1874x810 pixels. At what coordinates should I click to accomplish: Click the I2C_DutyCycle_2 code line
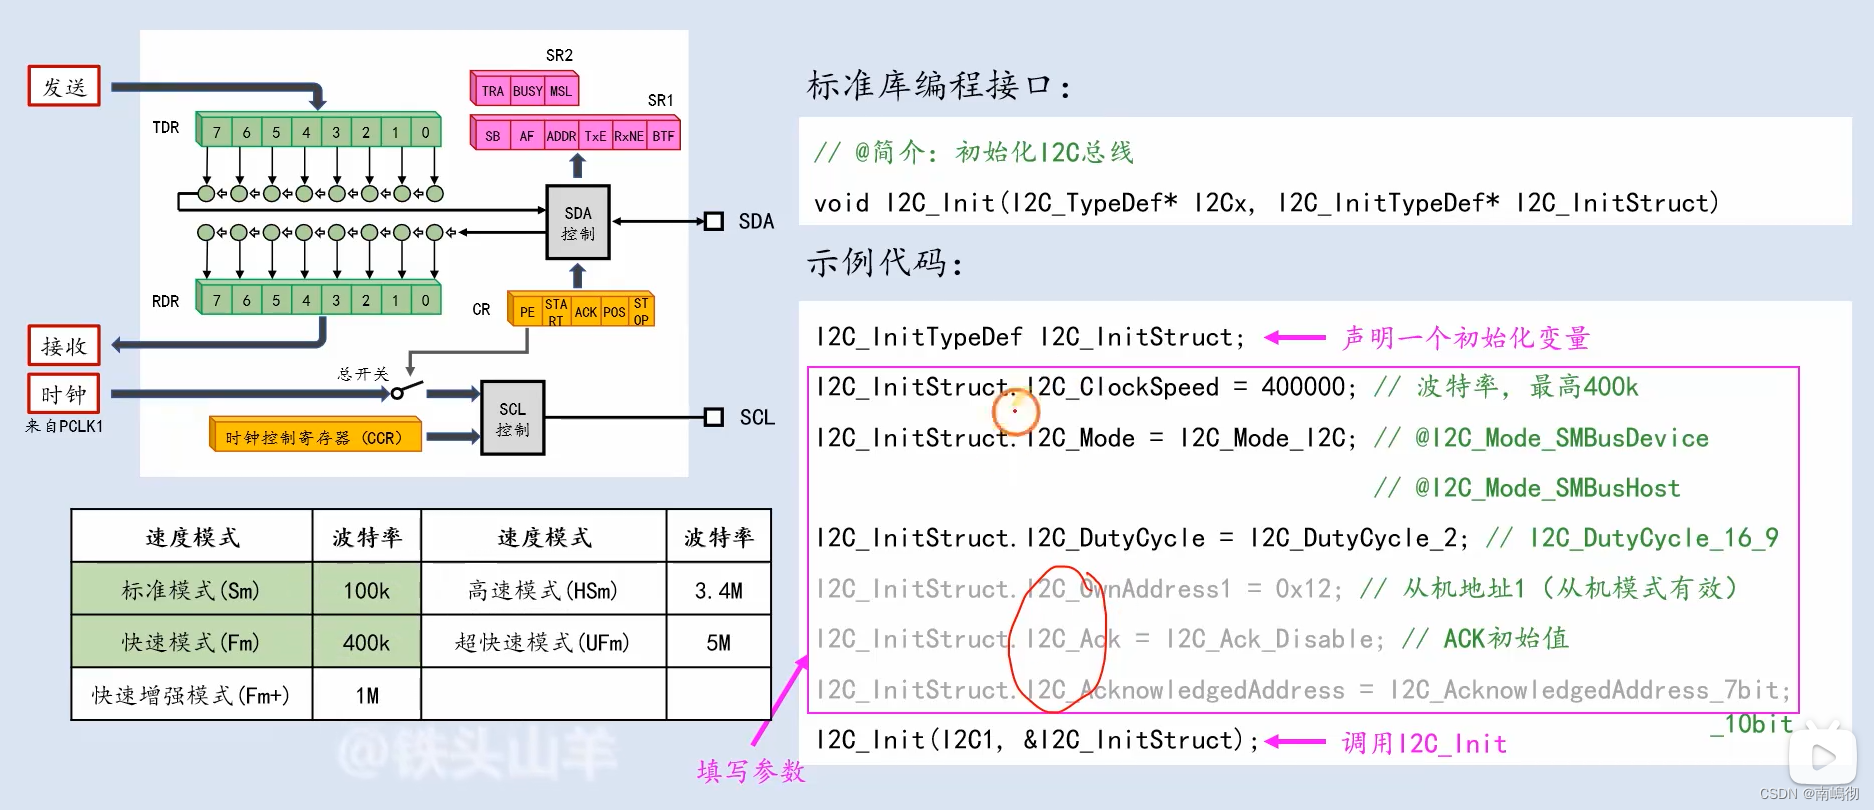(1142, 538)
